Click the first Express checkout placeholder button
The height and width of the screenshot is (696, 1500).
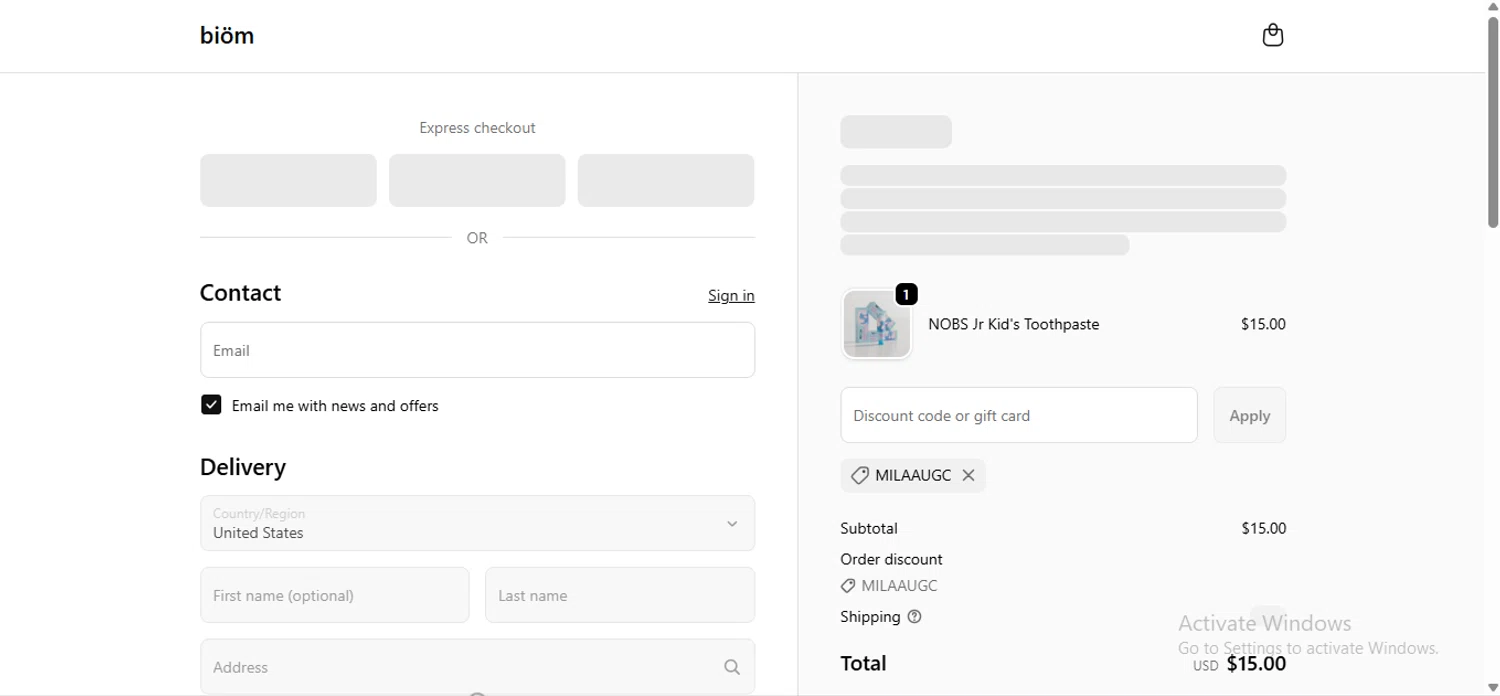click(x=288, y=180)
